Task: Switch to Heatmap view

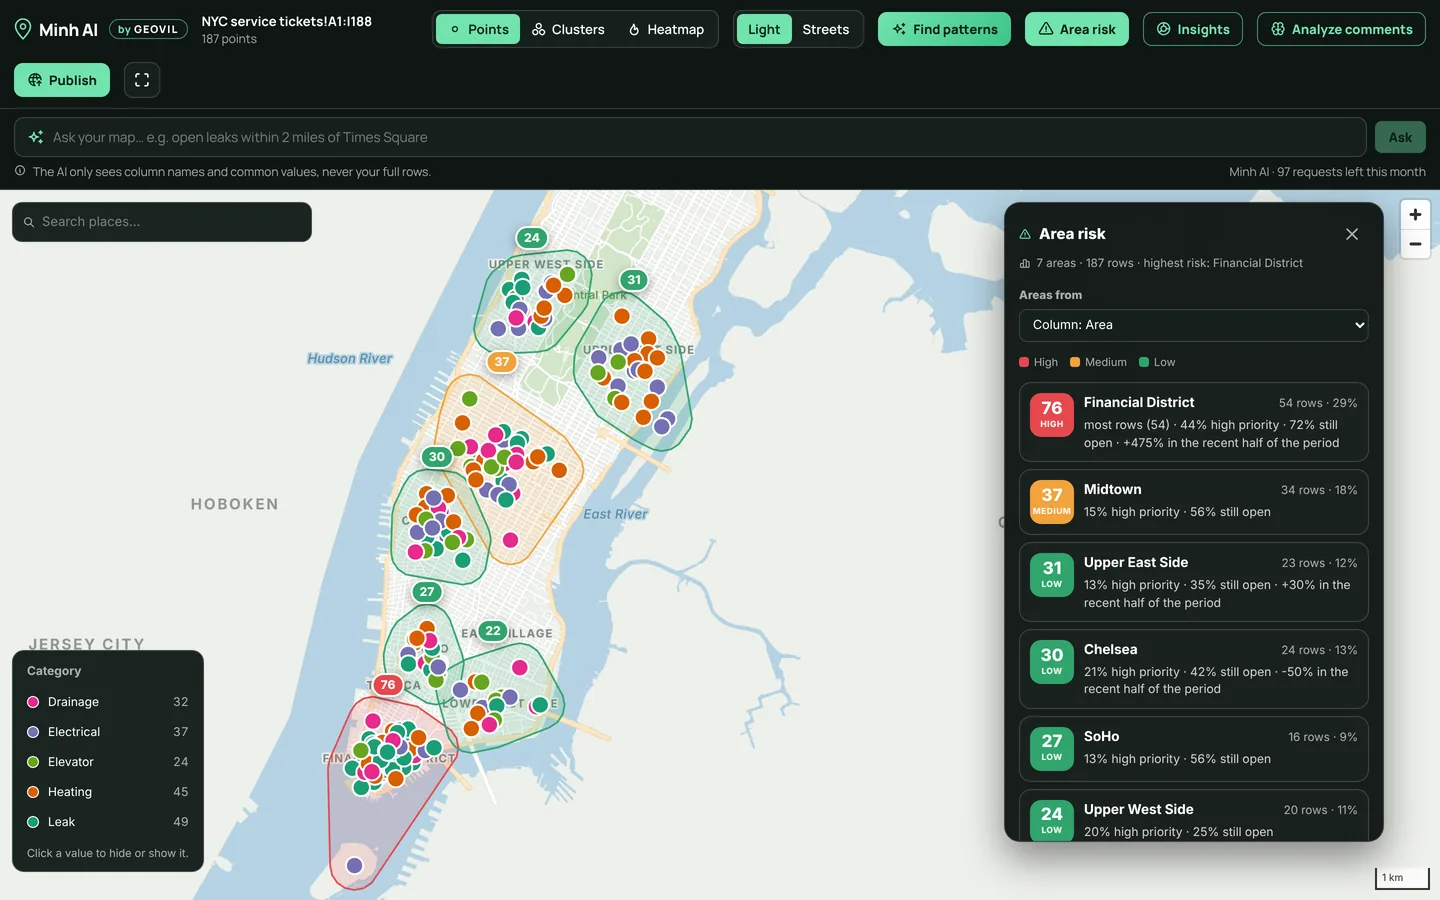Action: point(666,29)
